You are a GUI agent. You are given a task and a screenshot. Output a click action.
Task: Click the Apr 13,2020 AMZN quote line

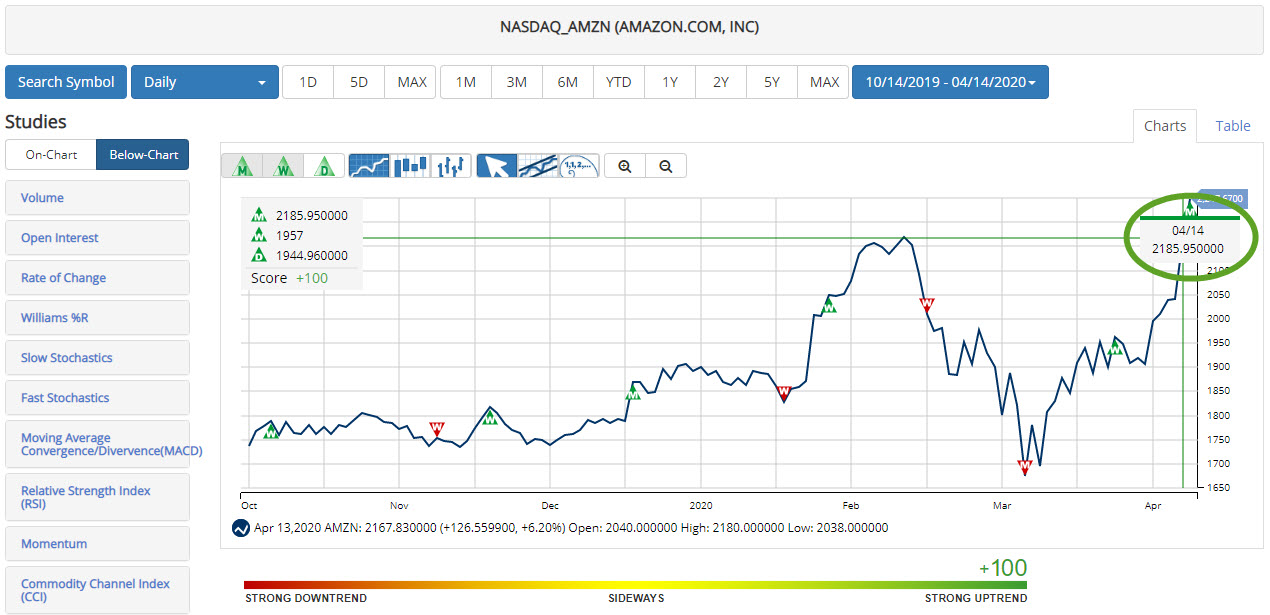pos(571,528)
